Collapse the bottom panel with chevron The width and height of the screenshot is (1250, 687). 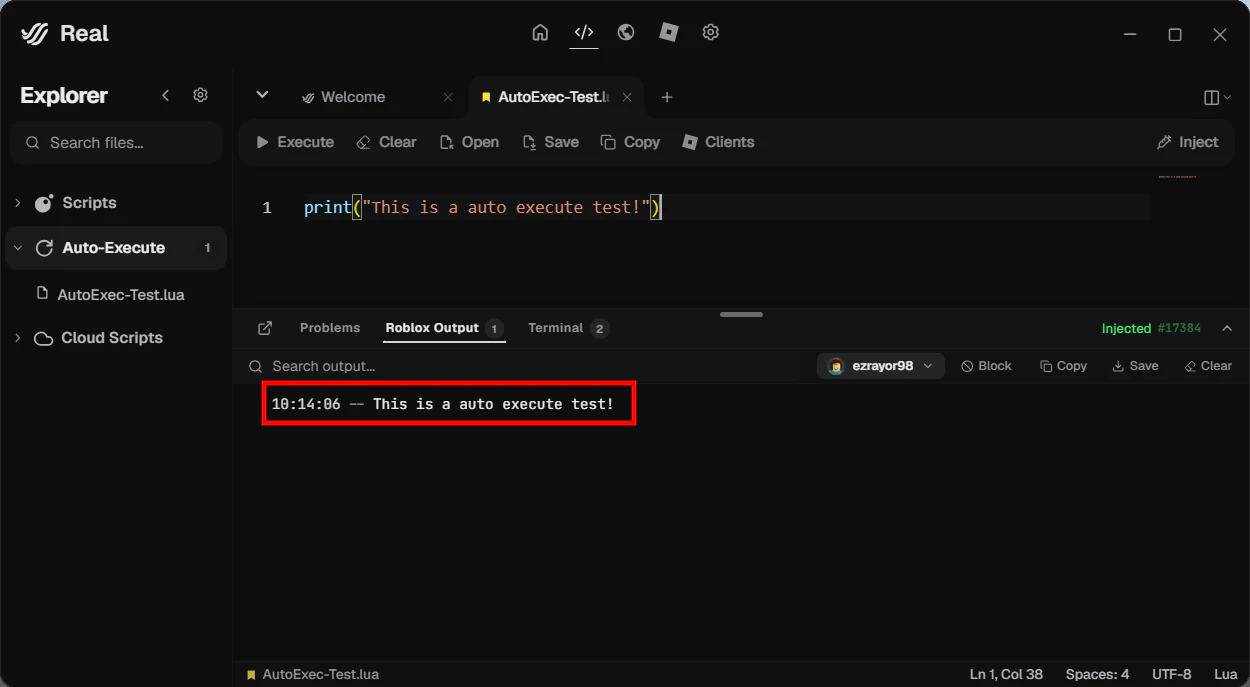pos(1227,328)
